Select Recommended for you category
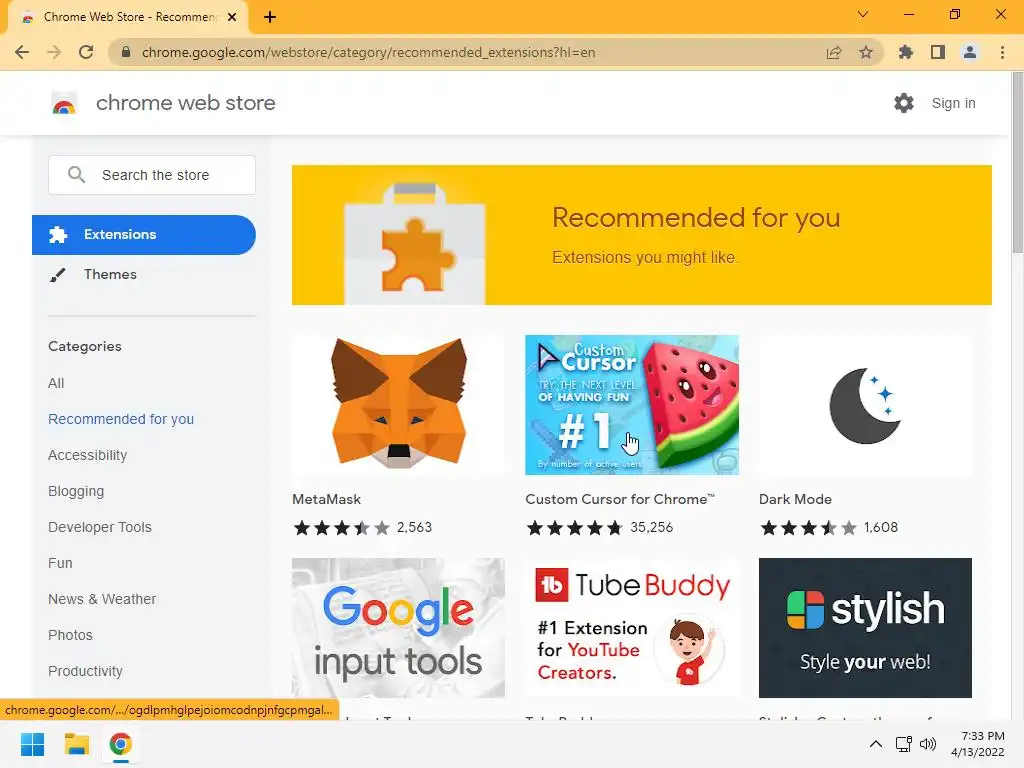The image size is (1024, 768). pyautogui.click(x=121, y=419)
